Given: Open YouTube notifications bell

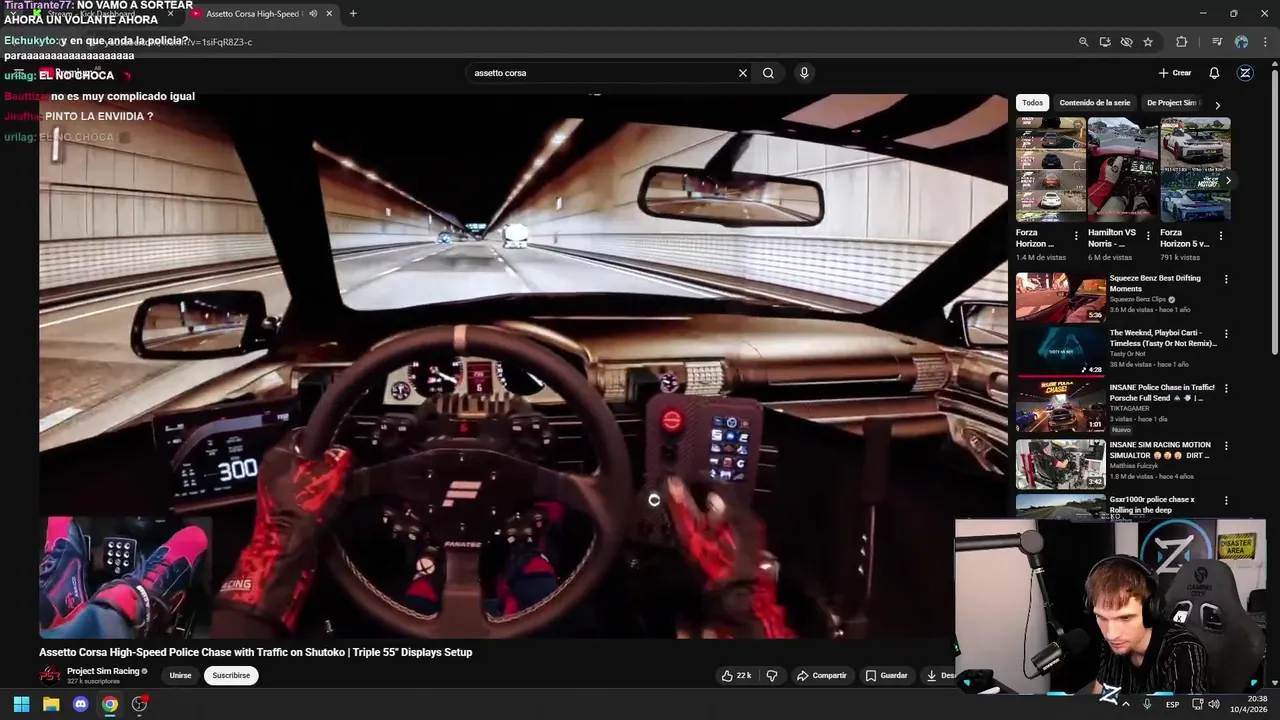Looking at the screenshot, I should (1214, 73).
